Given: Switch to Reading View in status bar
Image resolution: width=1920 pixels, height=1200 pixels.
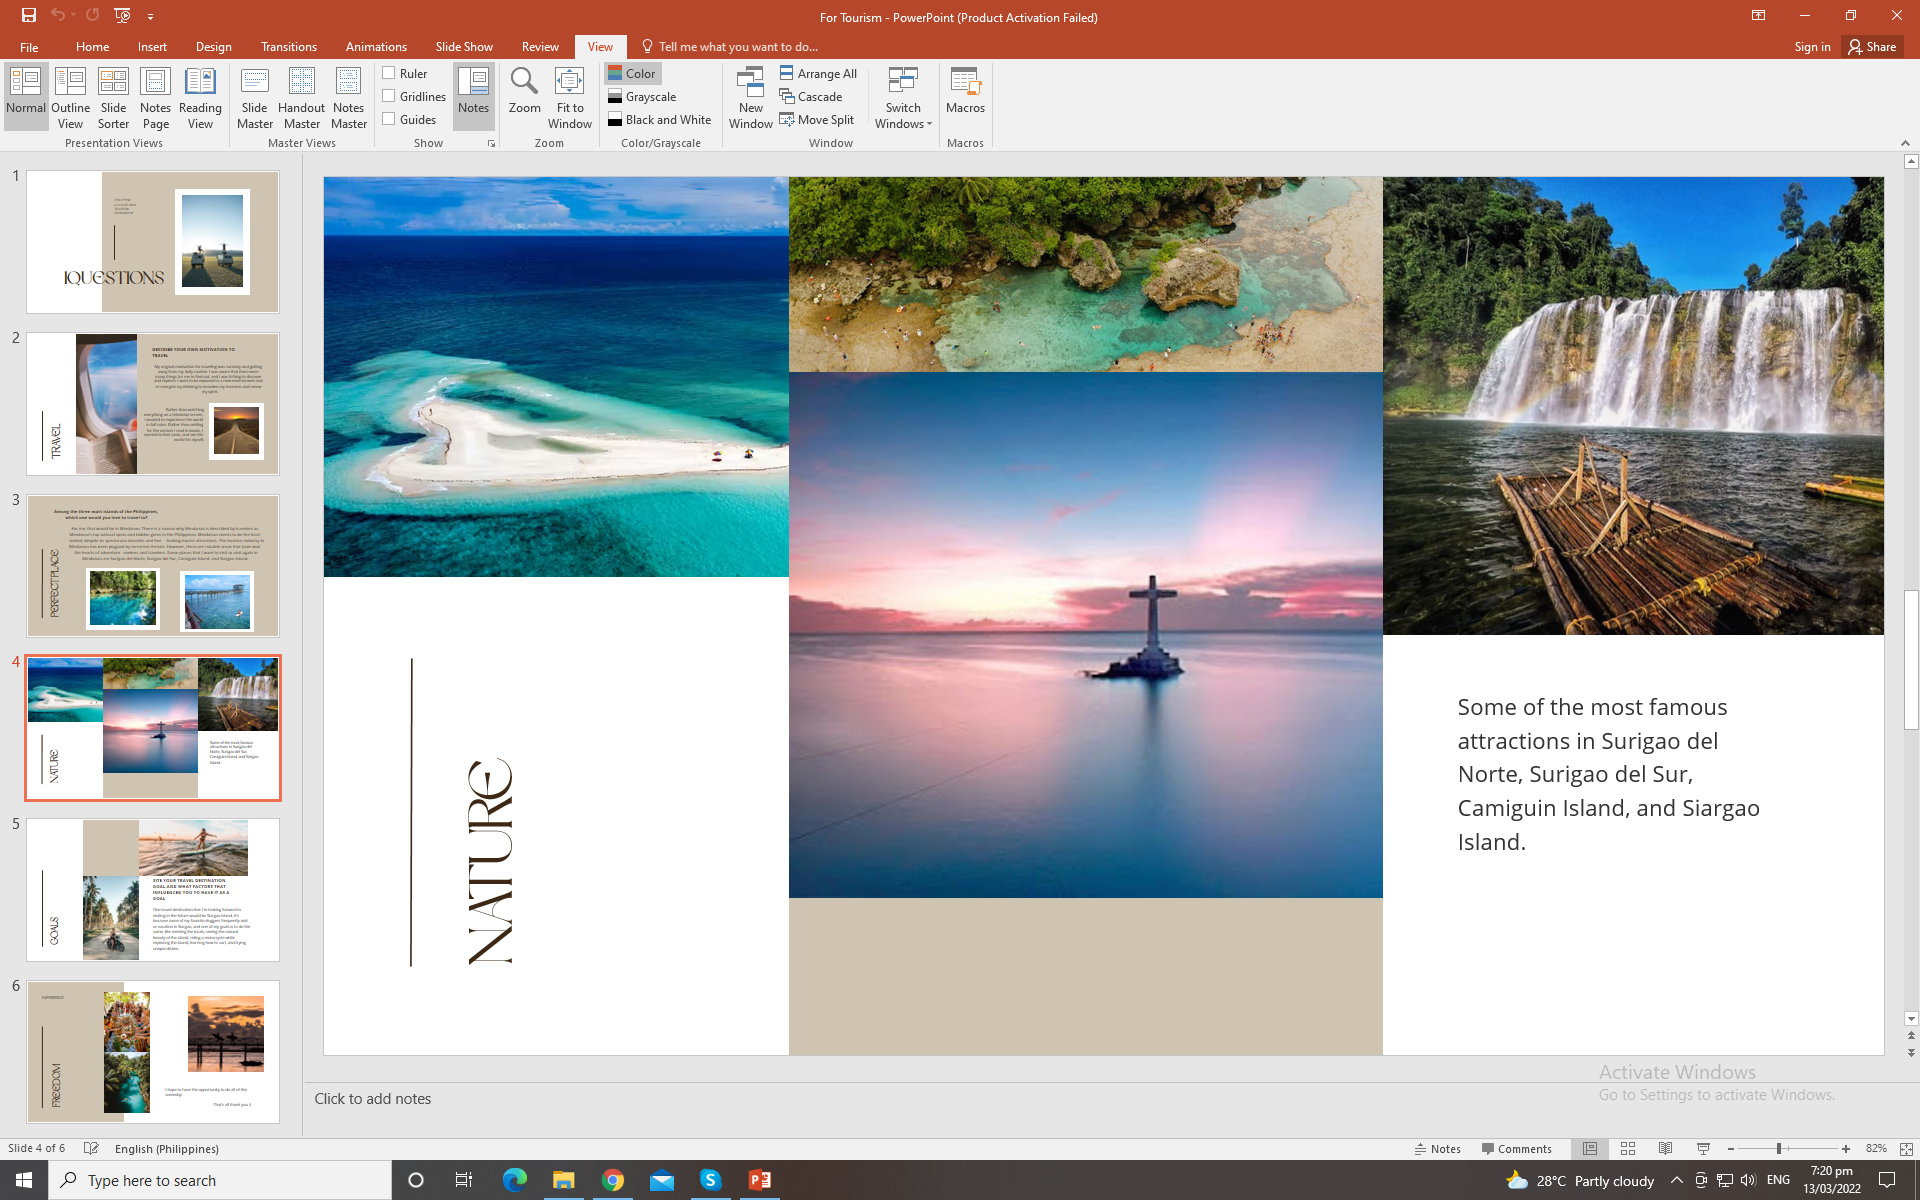Looking at the screenshot, I should (x=1665, y=1149).
